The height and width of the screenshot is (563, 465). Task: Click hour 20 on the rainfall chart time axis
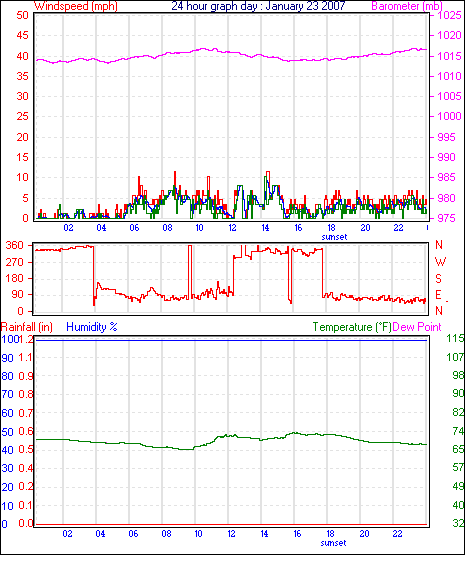point(364,534)
